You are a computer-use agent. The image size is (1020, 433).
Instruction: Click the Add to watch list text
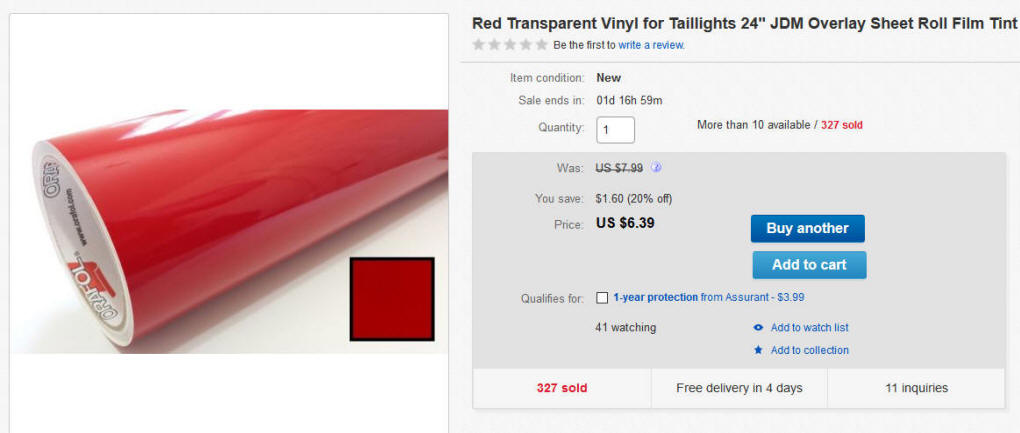809,328
